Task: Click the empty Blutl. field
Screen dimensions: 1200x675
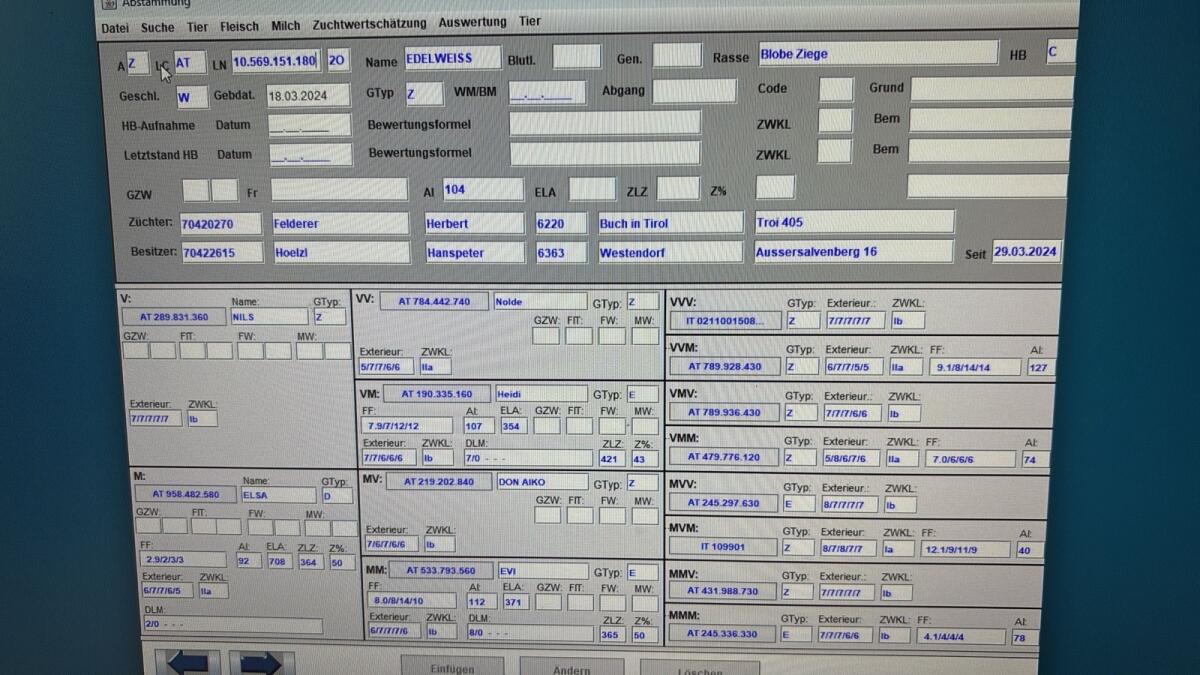Action: (577, 56)
